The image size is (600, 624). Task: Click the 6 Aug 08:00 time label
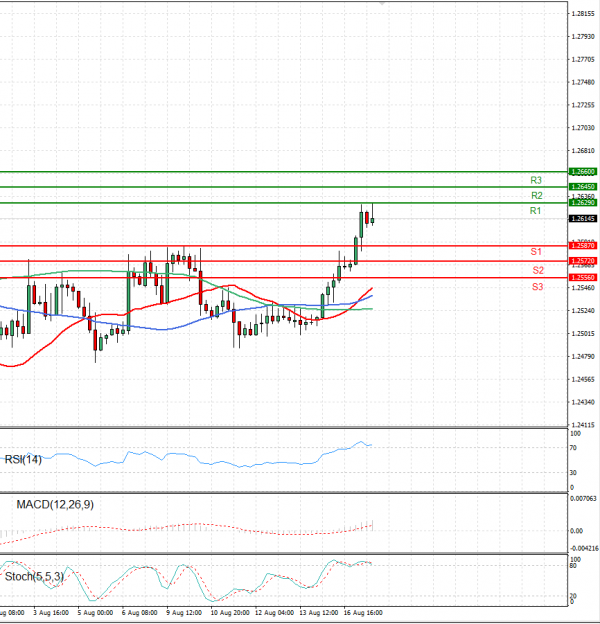click(140, 612)
